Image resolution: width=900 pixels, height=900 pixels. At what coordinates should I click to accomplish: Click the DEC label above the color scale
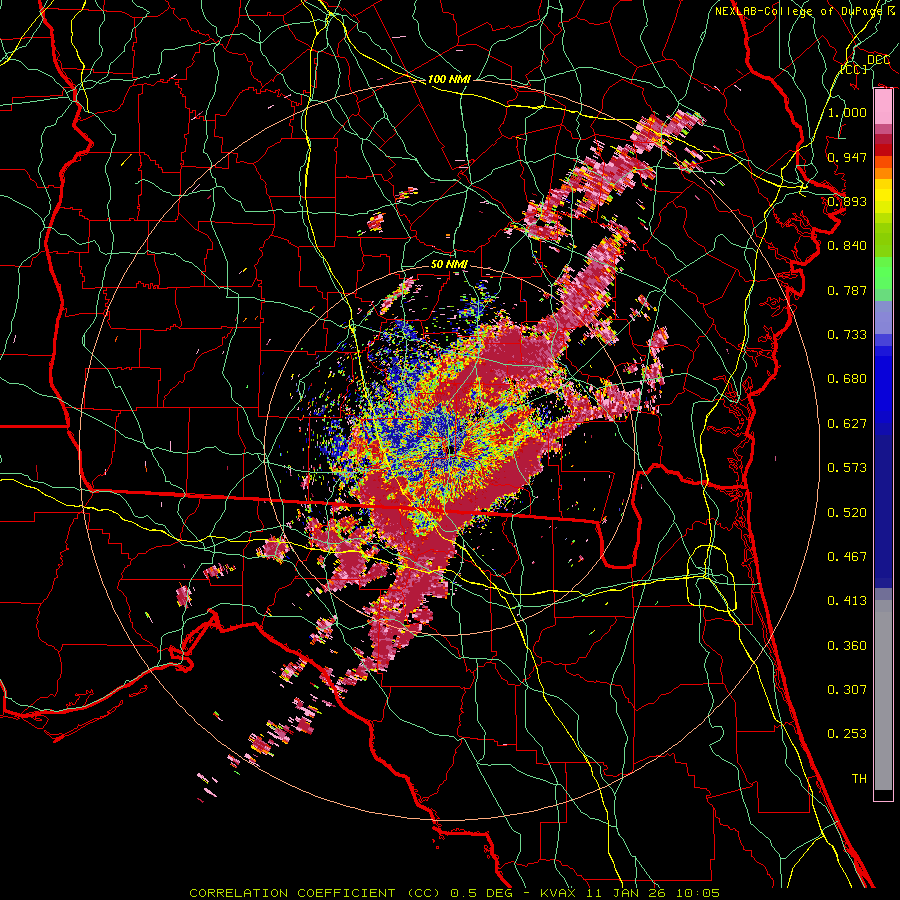click(x=878, y=60)
